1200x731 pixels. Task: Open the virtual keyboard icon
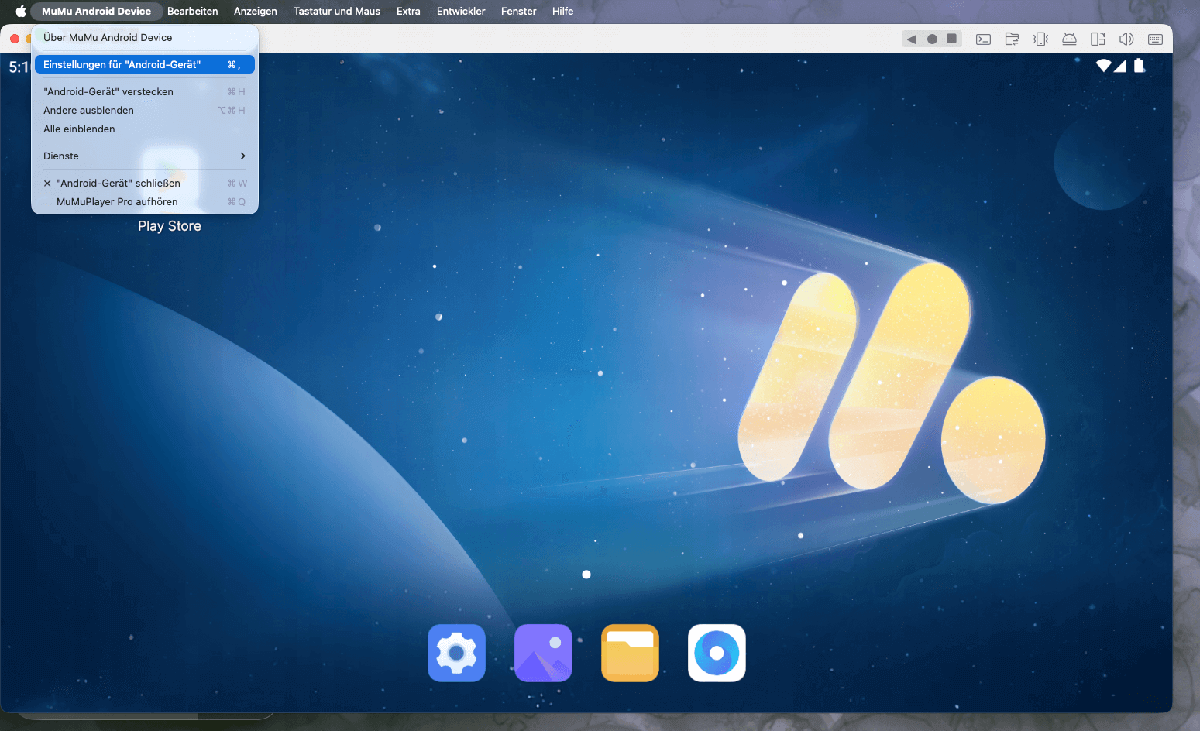(x=1156, y=38)
